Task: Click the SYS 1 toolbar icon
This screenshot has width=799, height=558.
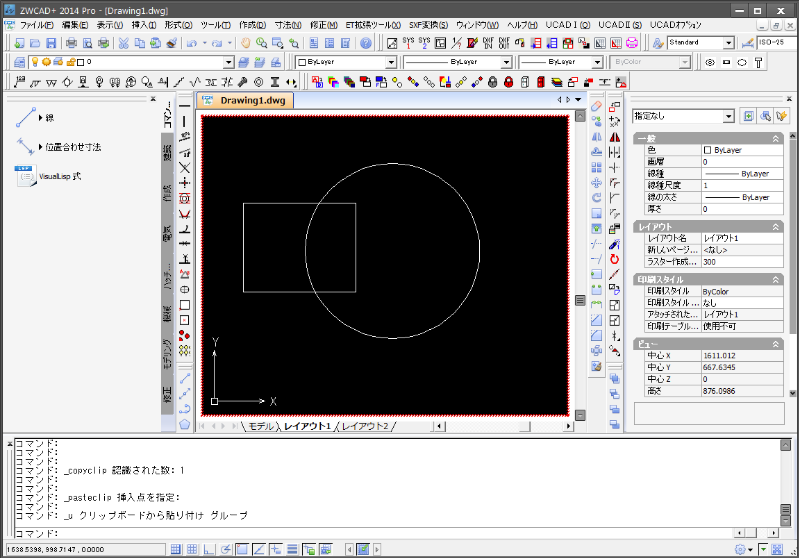Action: click(408, 43)
